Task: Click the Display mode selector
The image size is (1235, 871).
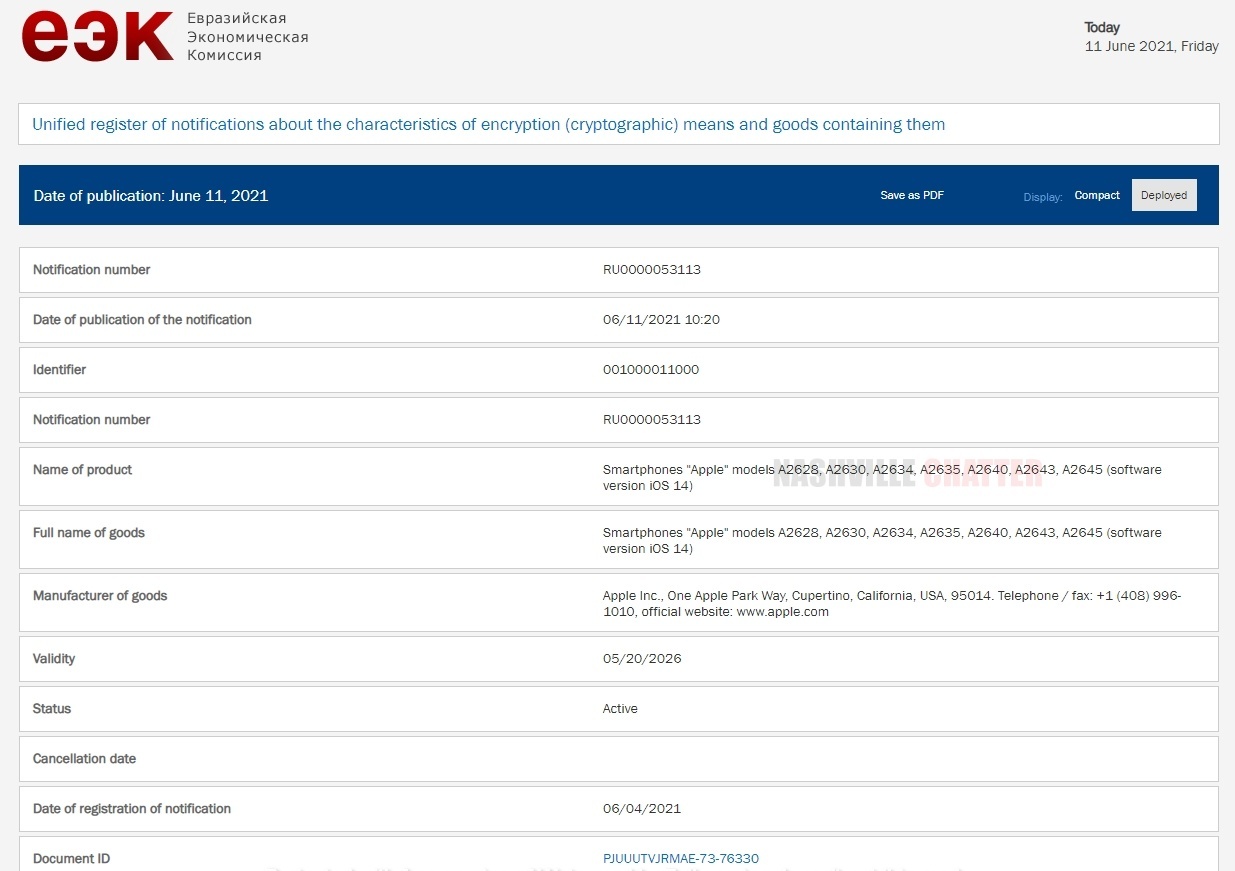Action: [x=1043, y=197]
